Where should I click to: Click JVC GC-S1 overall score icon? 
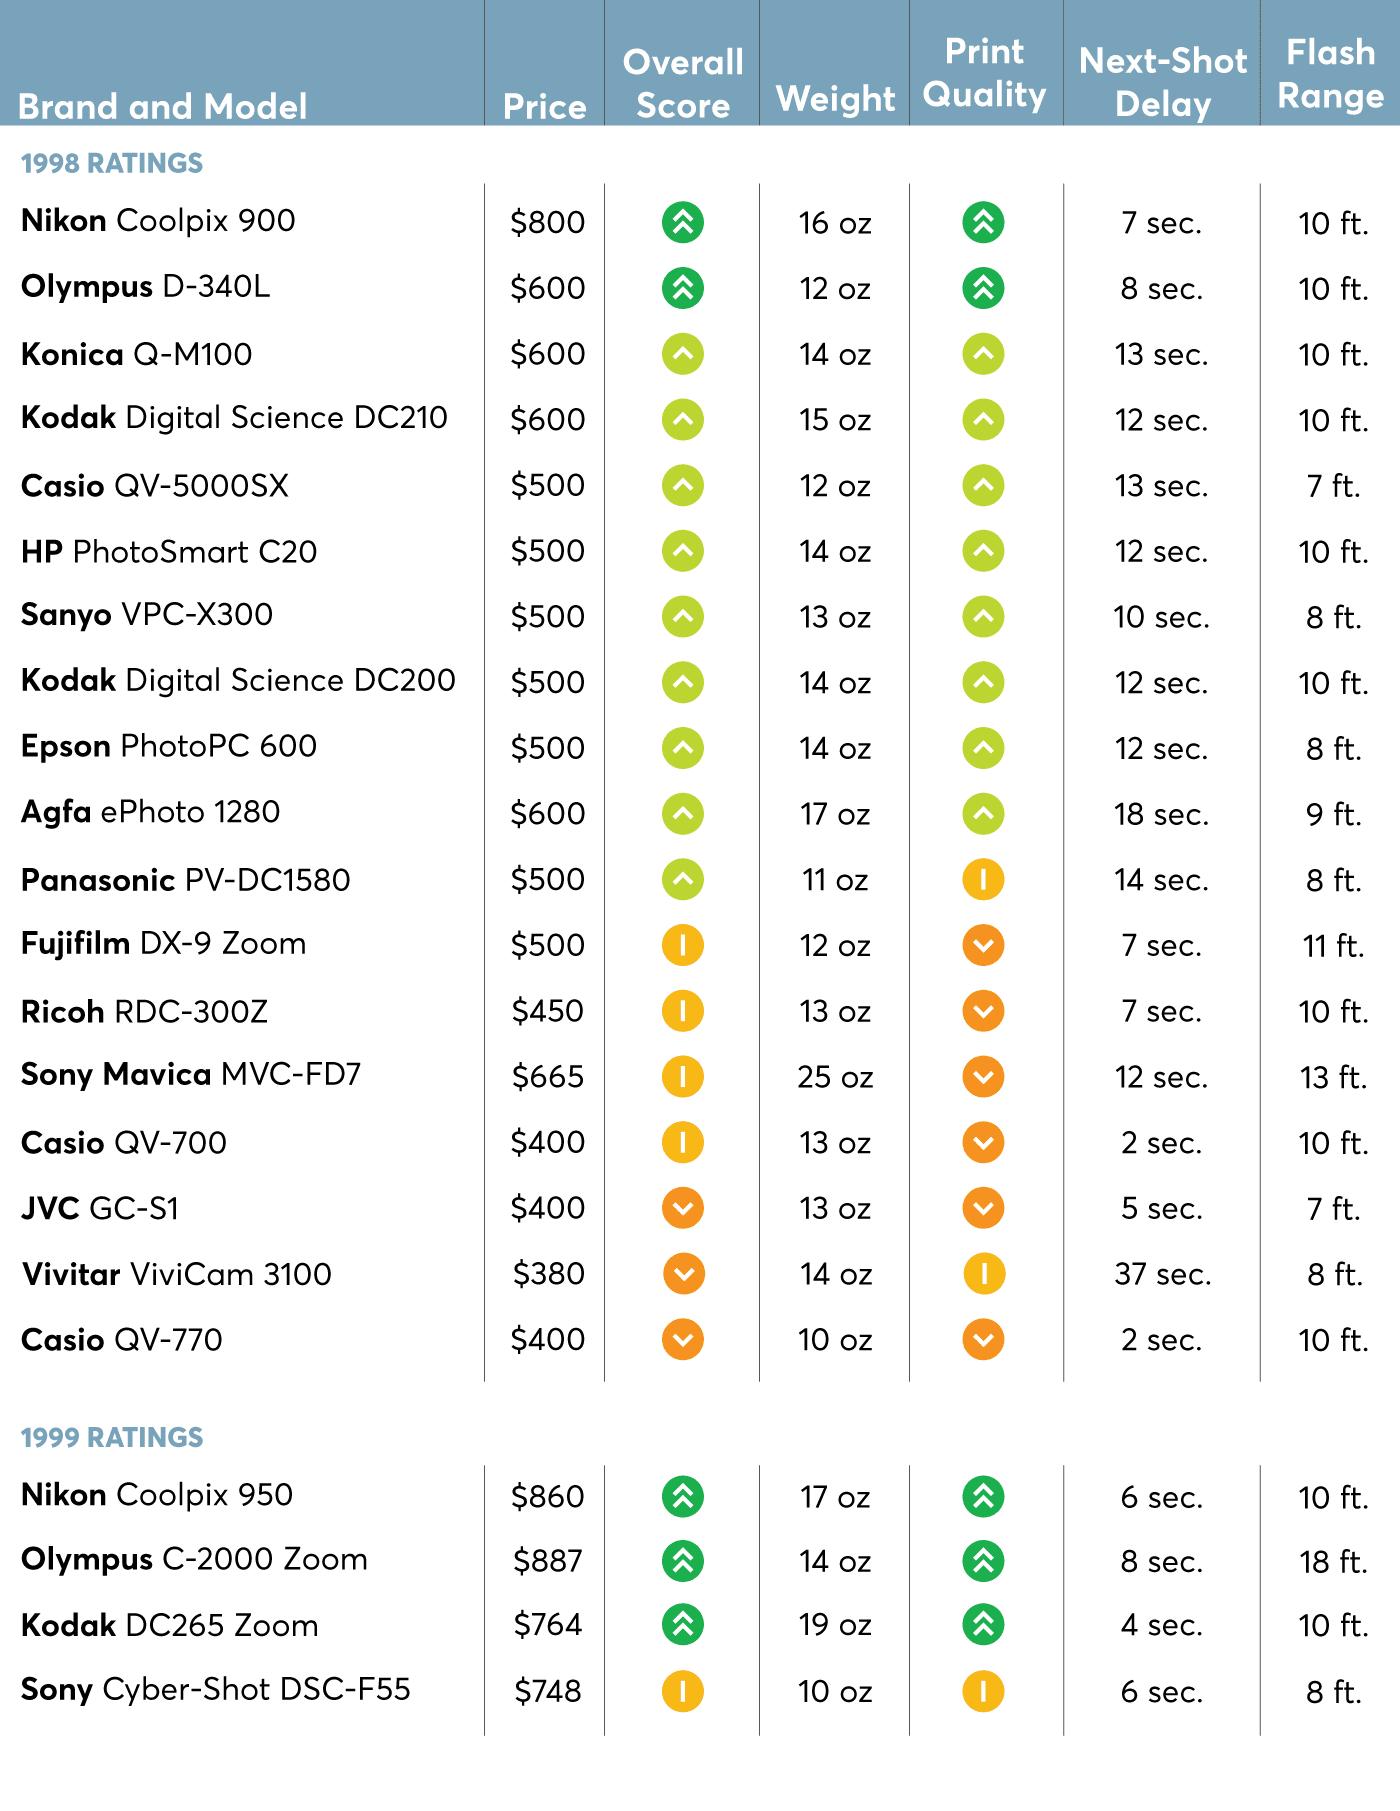pos(683,1208)
